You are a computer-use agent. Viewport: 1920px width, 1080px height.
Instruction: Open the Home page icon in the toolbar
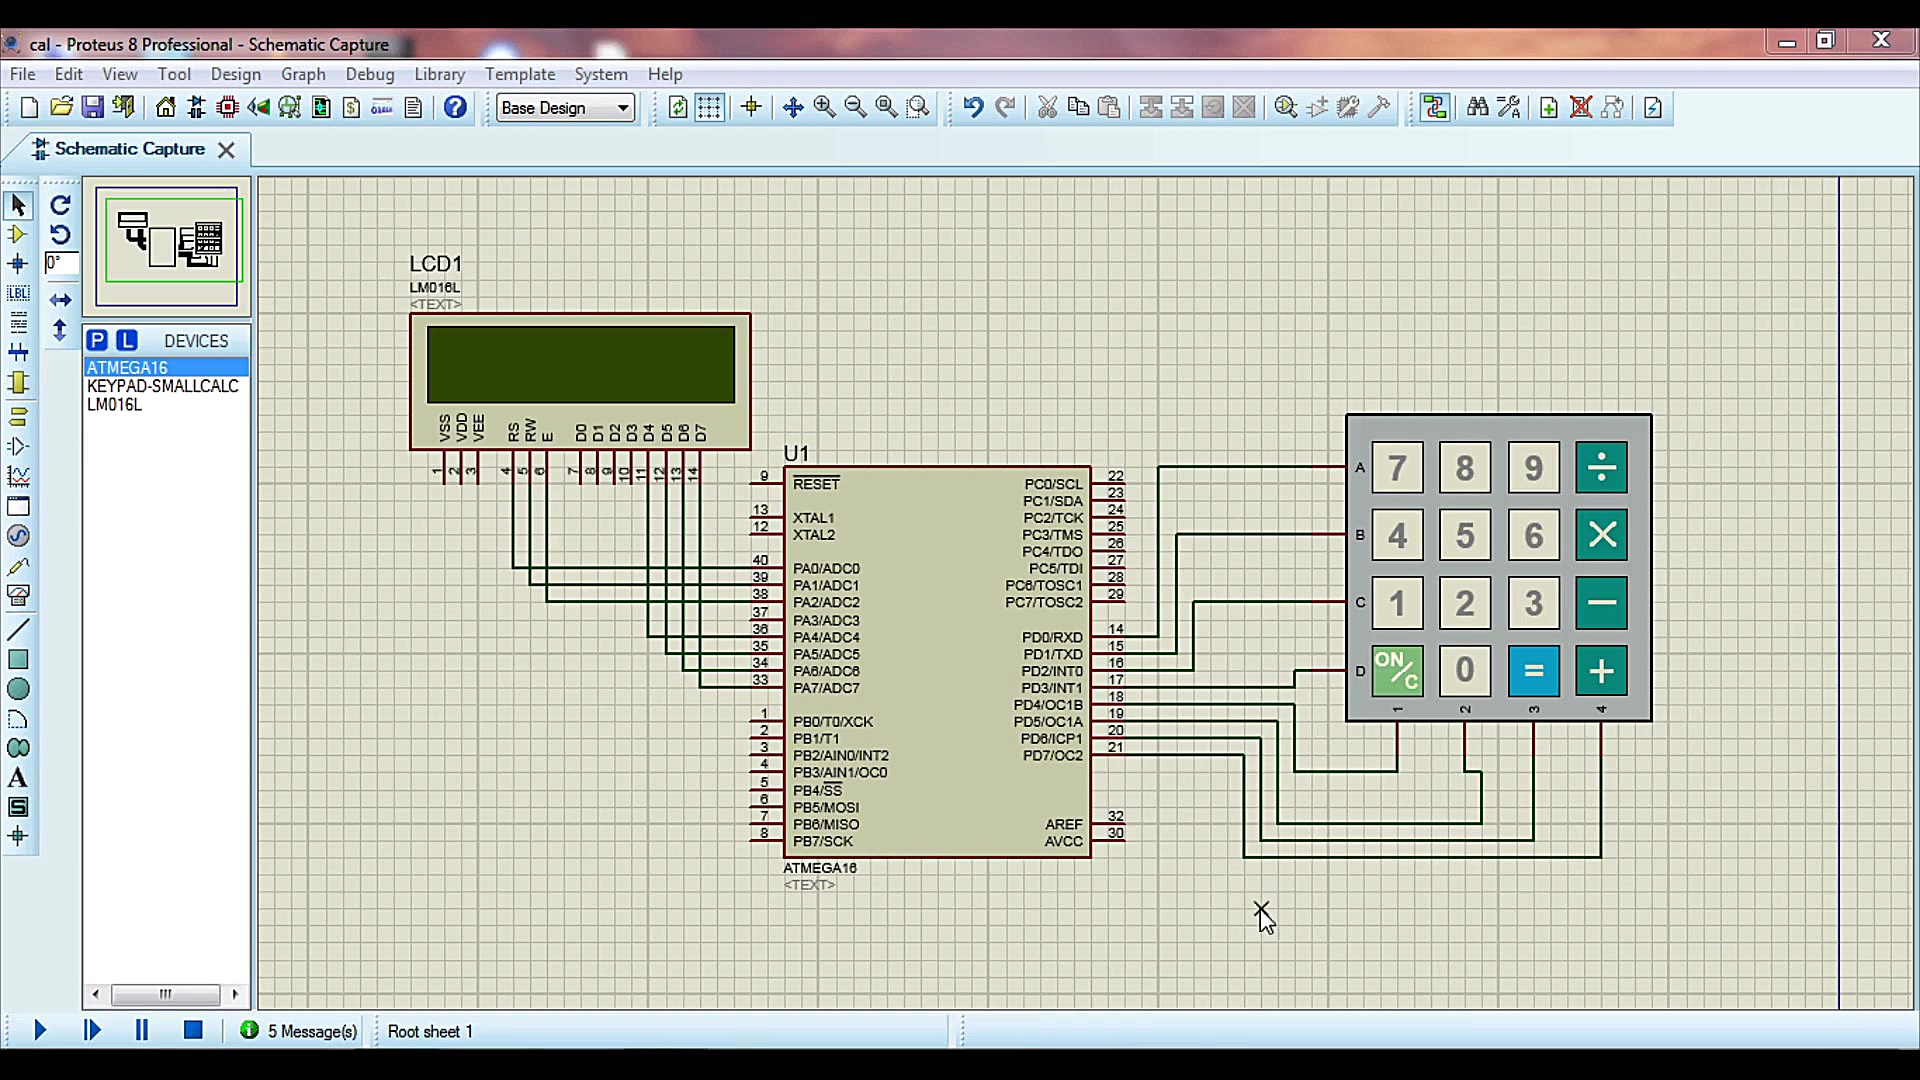(x=166, y=107)
